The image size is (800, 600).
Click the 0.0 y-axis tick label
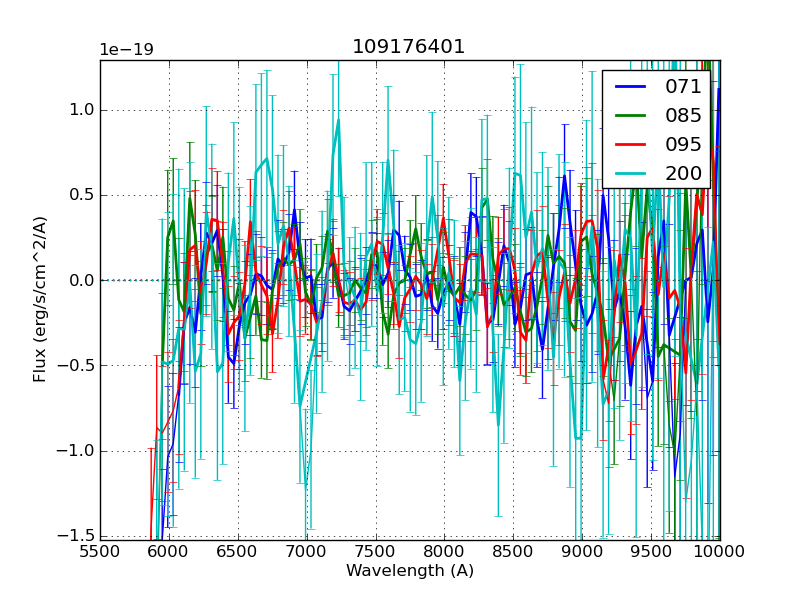[x=81, y=280]
